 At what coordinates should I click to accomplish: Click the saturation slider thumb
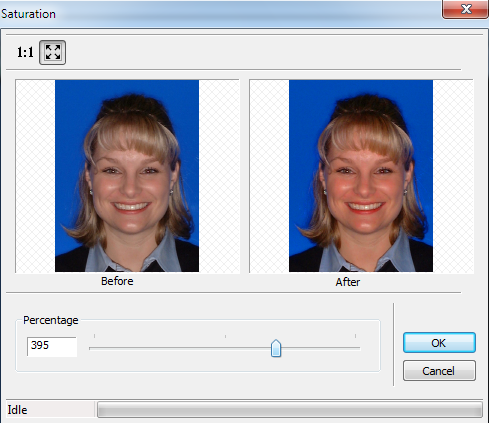click(x=276, y=348)
